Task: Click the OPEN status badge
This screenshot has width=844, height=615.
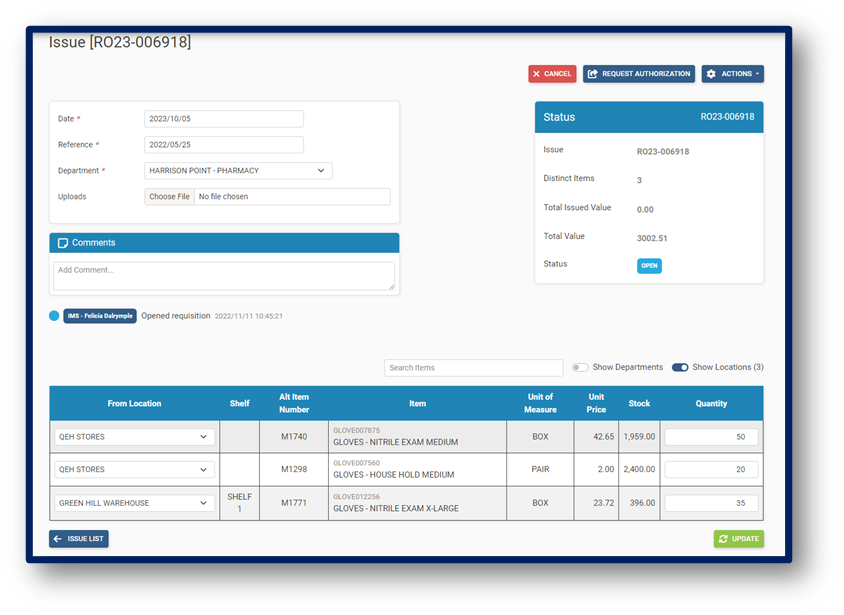Action: click(x=649, y=266)
